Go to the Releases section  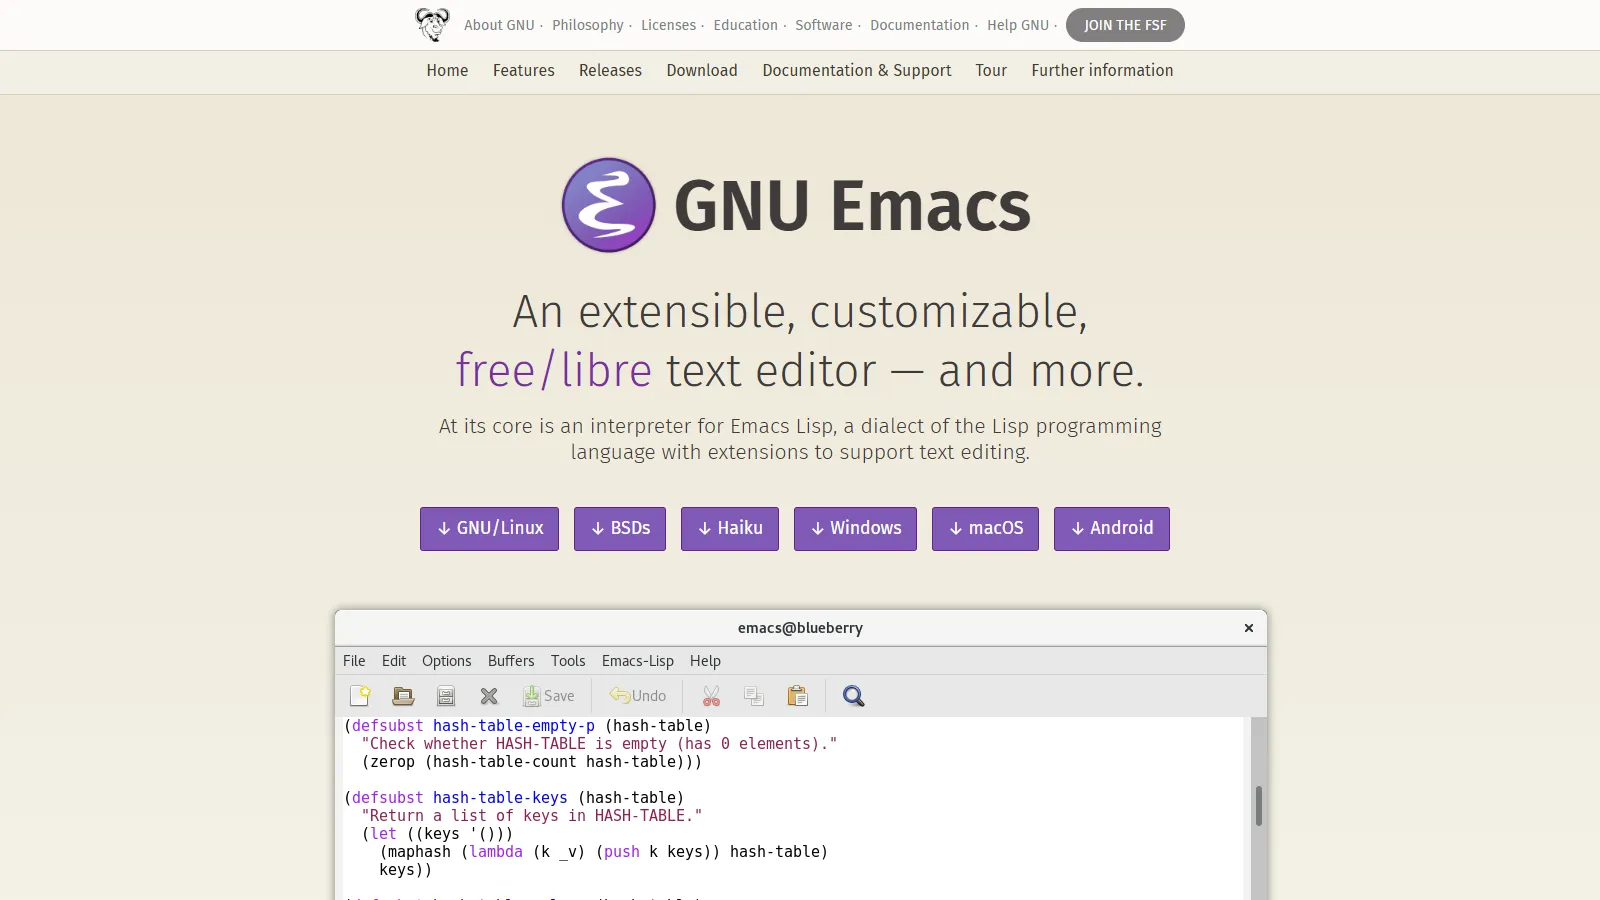point(610,70)
